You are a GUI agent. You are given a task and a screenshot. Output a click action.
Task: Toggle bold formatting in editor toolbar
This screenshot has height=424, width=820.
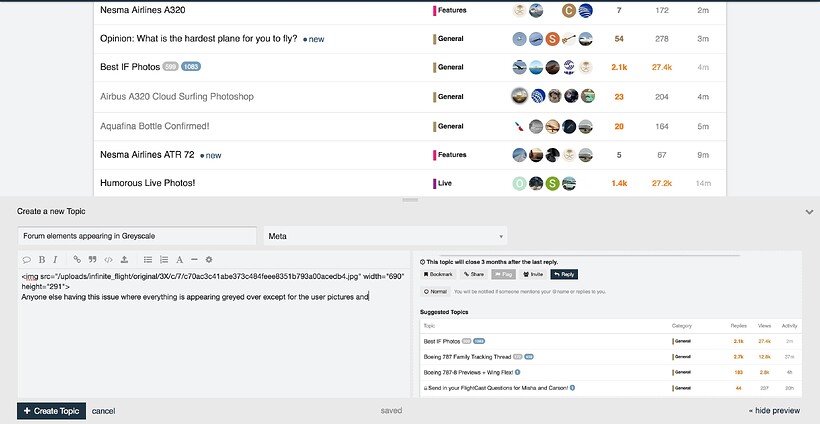pyautogui.click(x=41, y=259)
